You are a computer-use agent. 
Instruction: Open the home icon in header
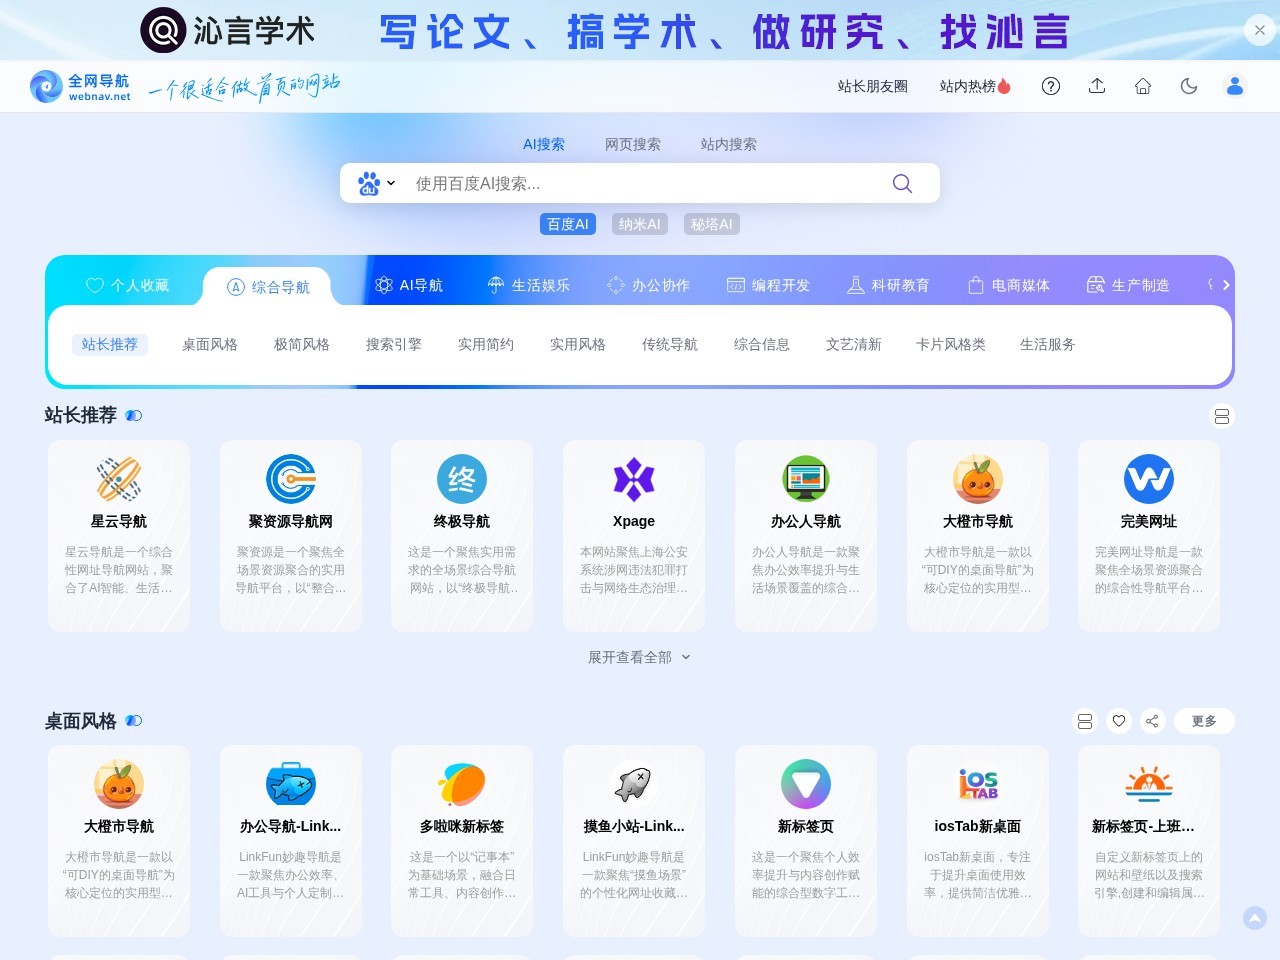pos(1143,86)
